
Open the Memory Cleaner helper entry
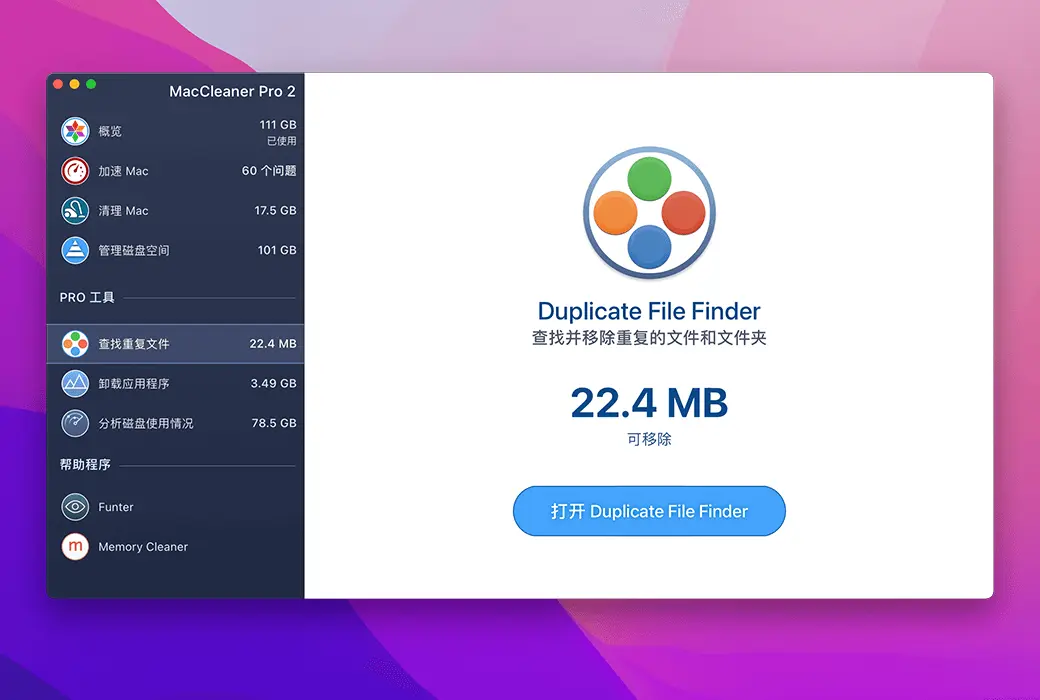point(176,547)
